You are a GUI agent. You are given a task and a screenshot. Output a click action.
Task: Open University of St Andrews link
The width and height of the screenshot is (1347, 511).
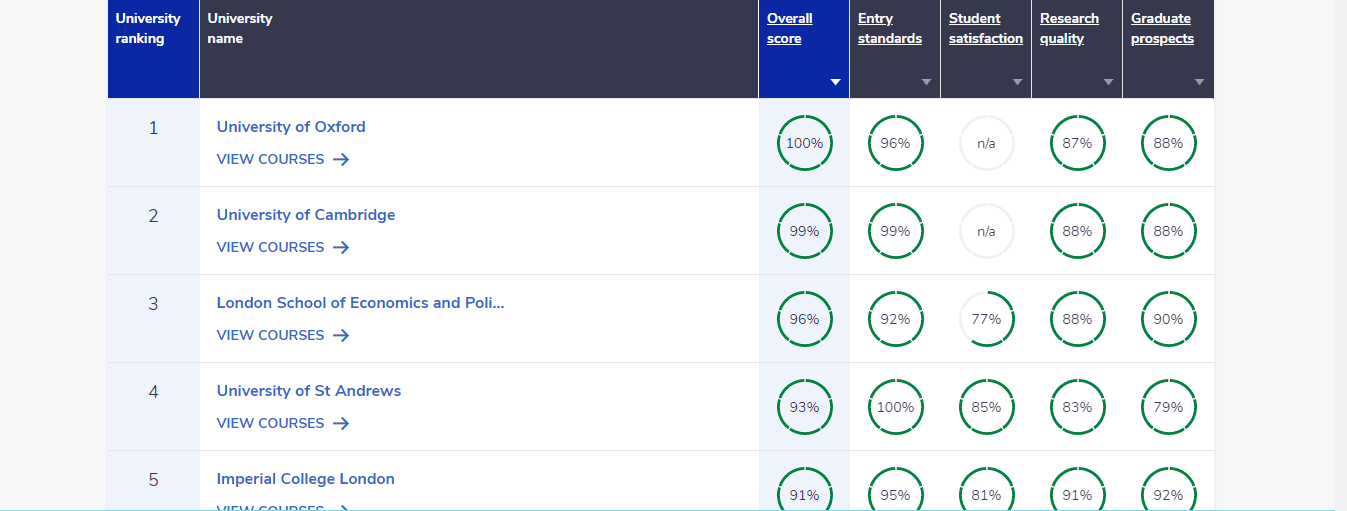[309, 391]
